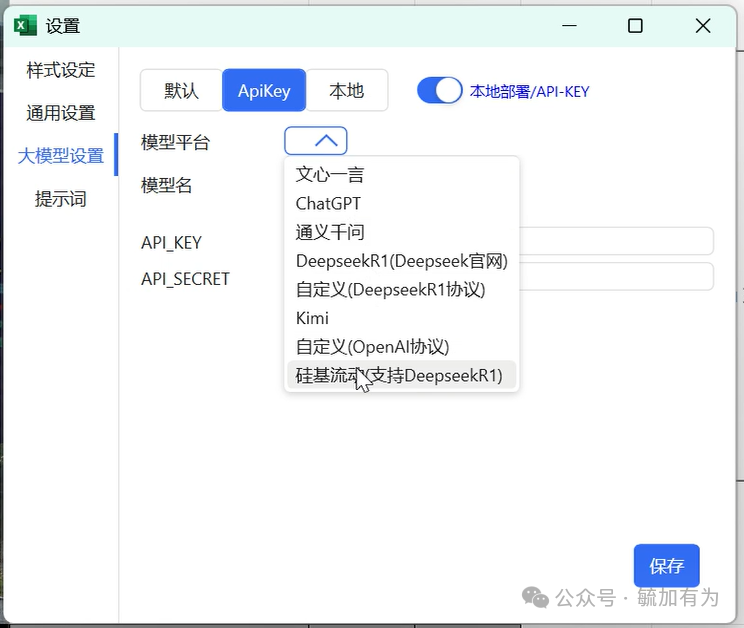Maximize the 设置 window
The image size is (744, 628).
[x=635, y=26]
